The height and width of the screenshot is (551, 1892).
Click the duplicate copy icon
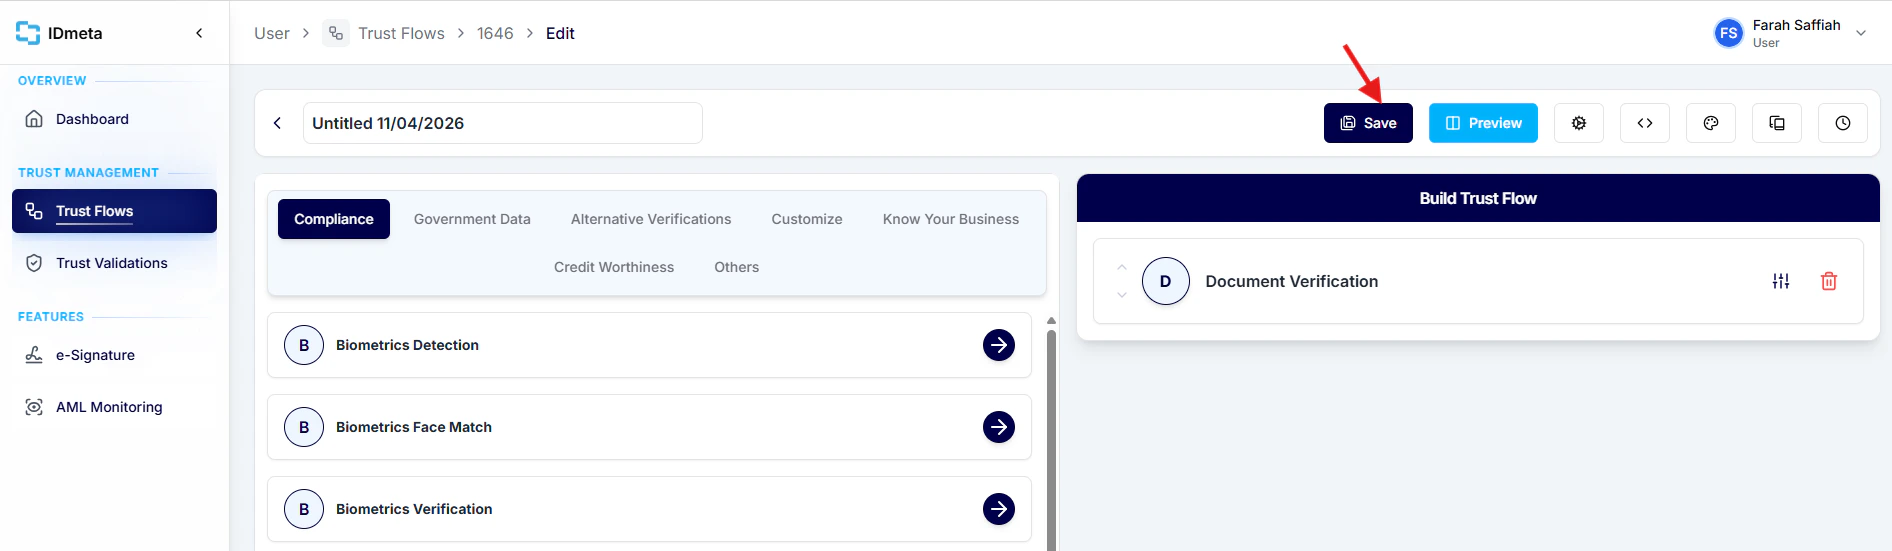tap(1777, 123)
